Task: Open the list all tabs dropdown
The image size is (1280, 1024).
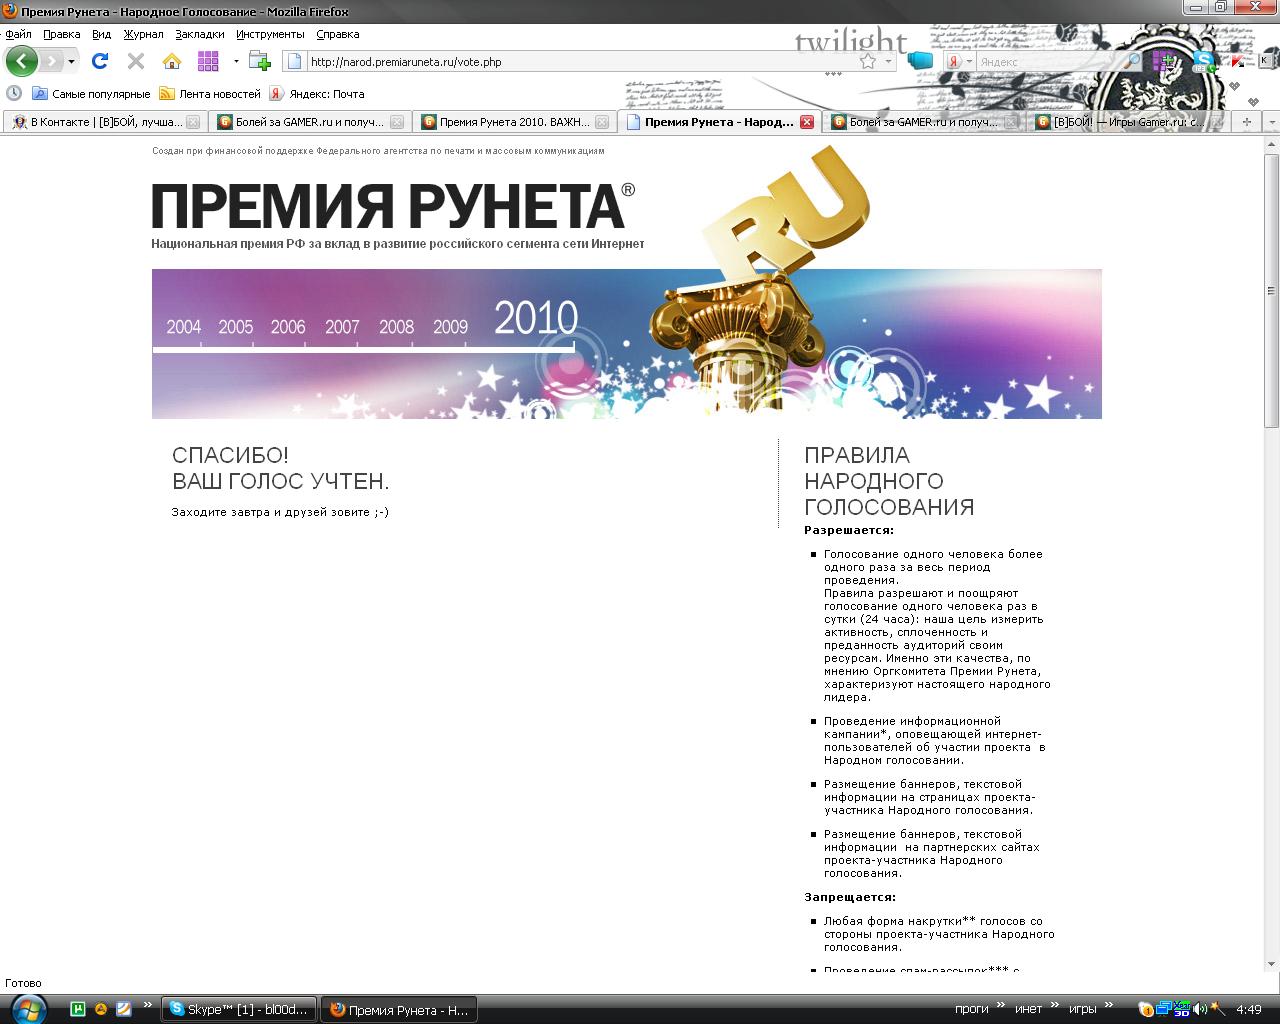Action: 1270,122
